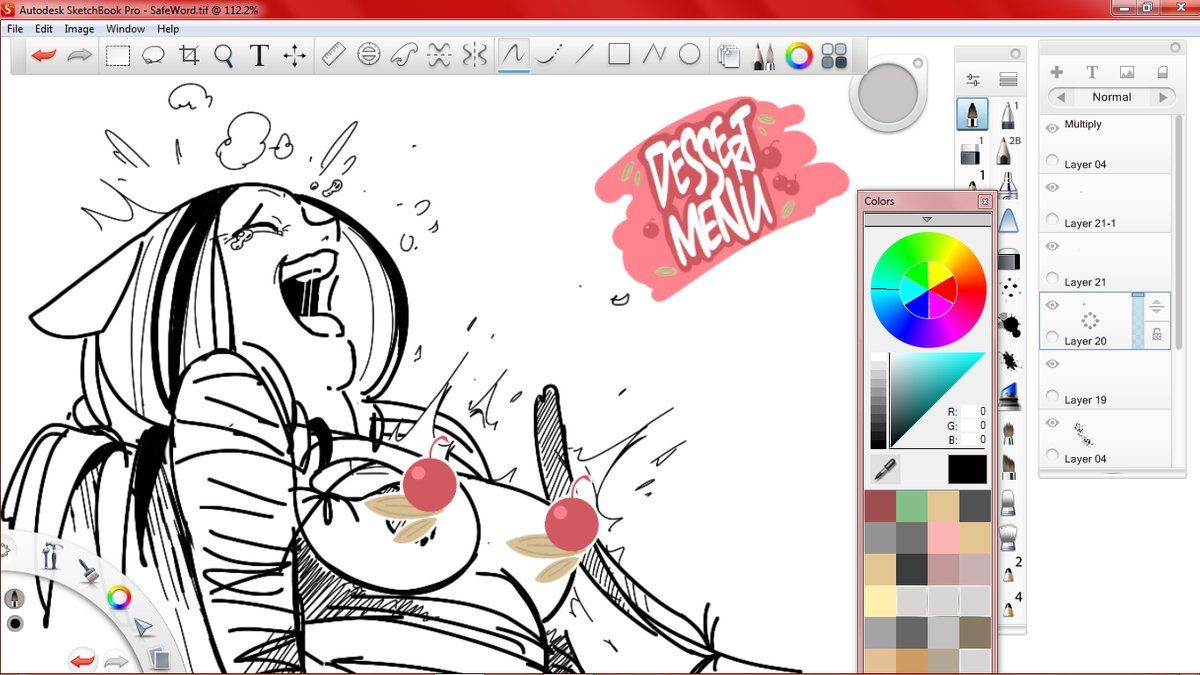Open the Window menu
Viewport: 1200px width, 675px height.
[125, 29]
